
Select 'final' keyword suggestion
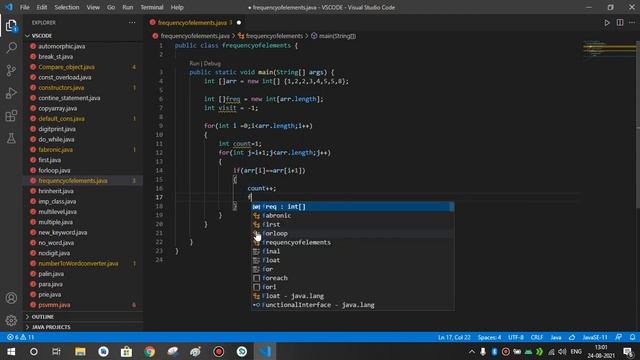pyautogui.click(x=353, y=251)
